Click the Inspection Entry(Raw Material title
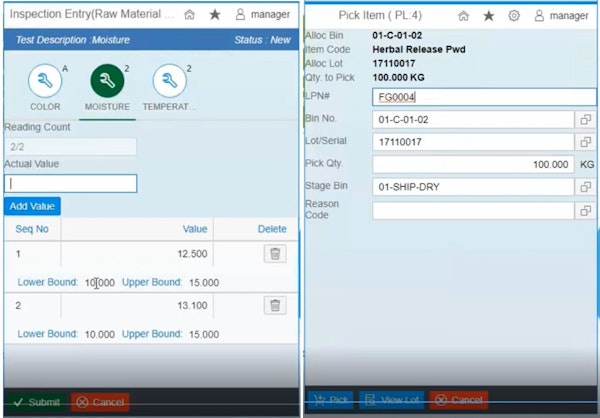600x418 pixels. coord(92,14)
